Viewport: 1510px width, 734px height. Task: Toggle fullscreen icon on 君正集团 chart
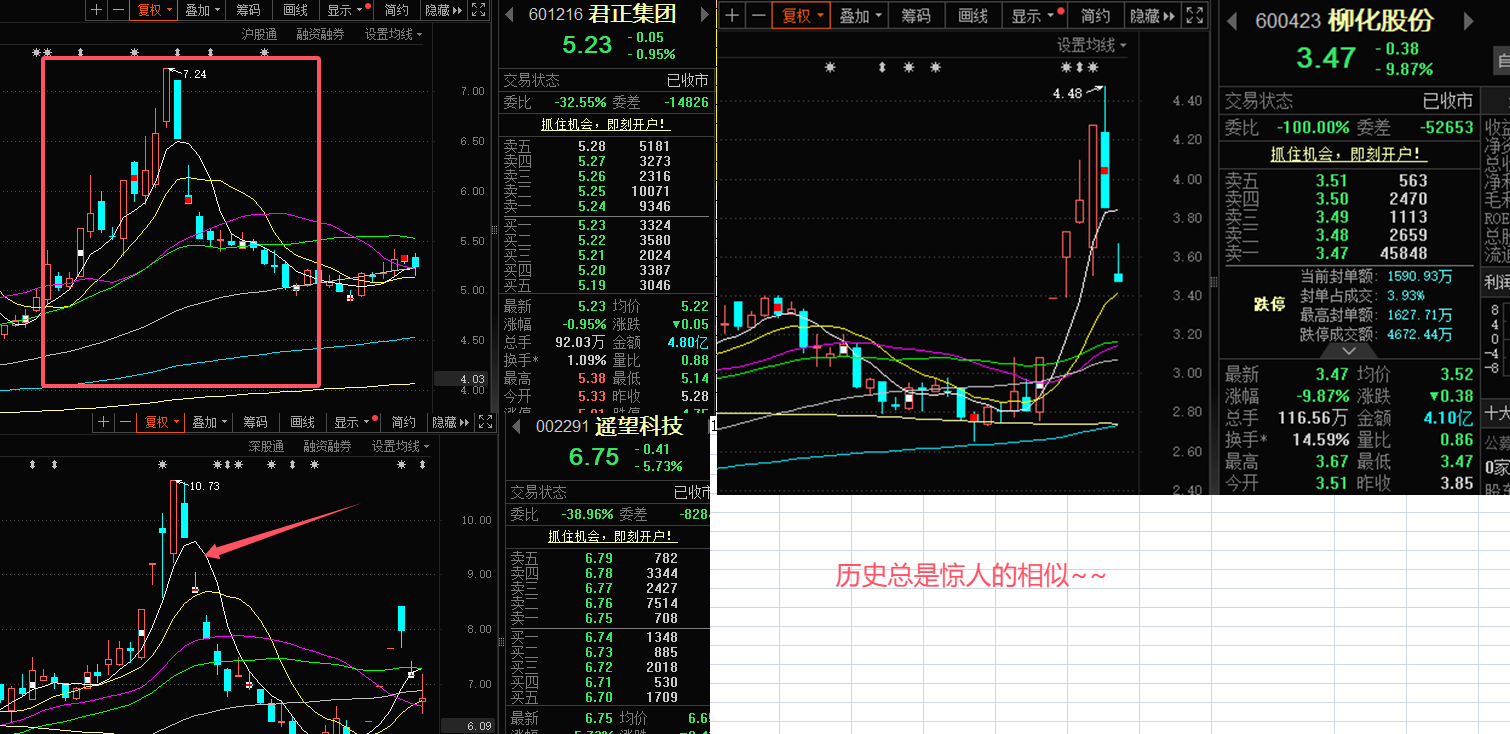[481, 10]
